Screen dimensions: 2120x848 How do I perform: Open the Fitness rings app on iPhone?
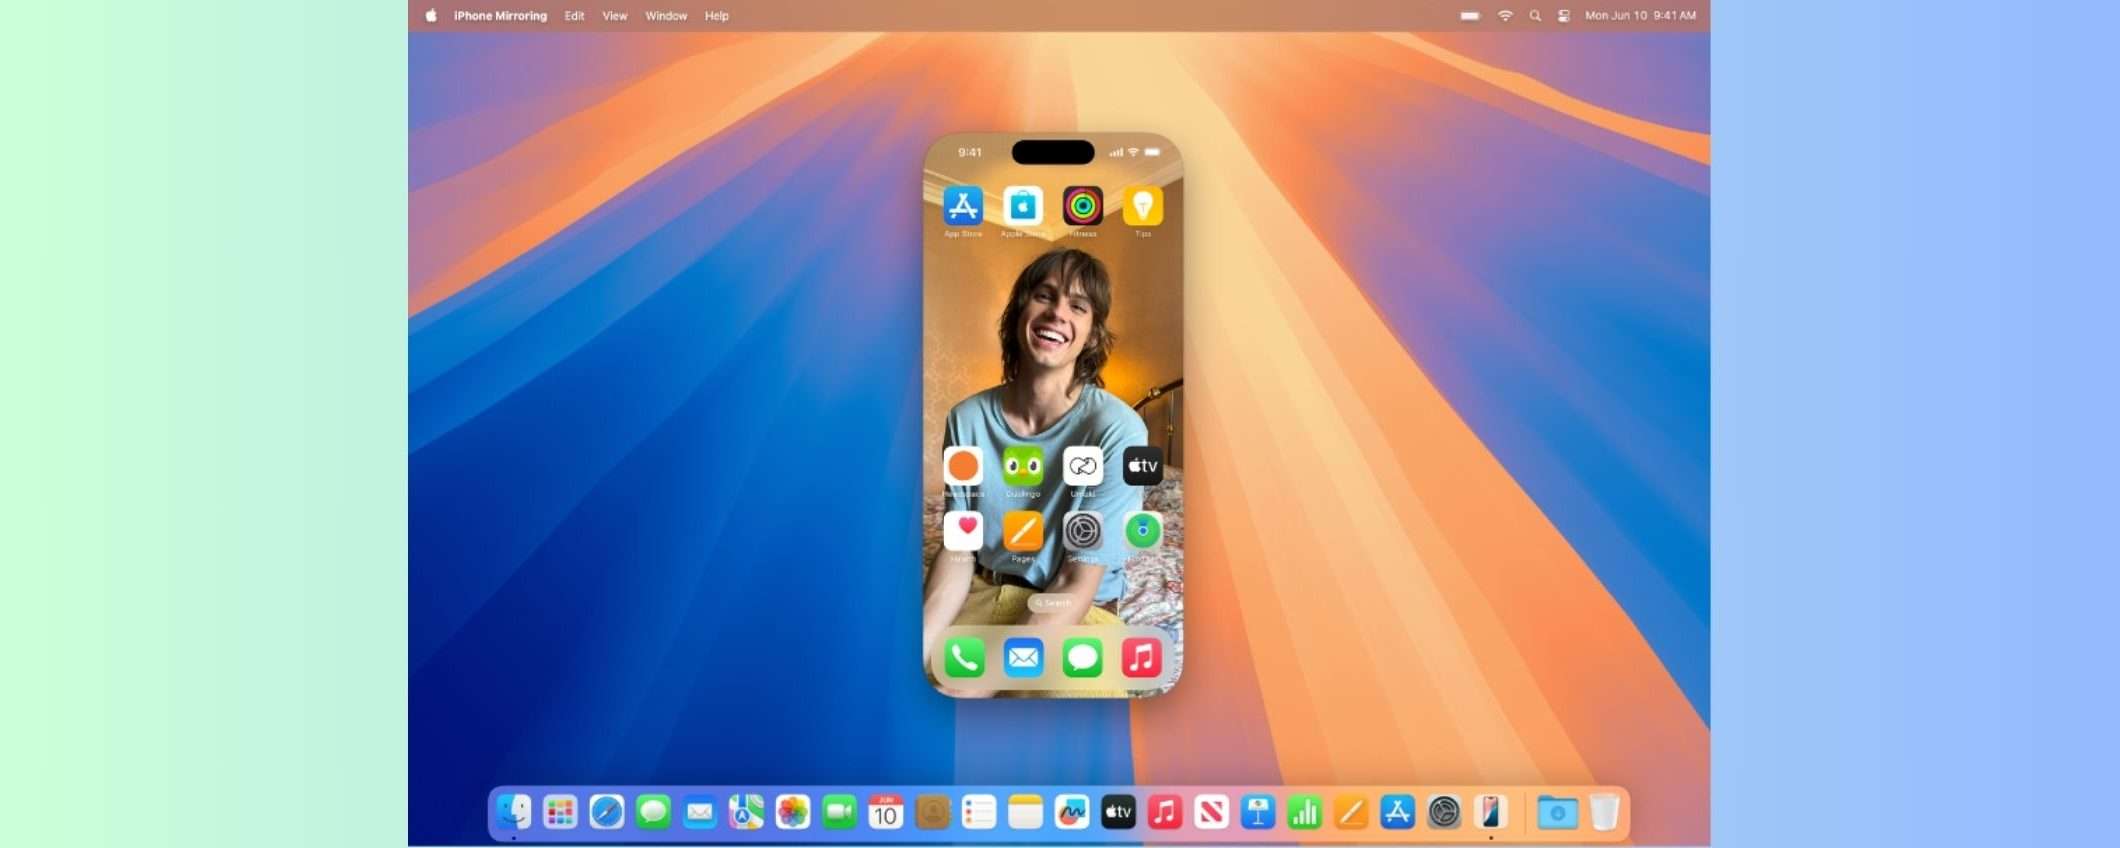tap(1083, 206)
